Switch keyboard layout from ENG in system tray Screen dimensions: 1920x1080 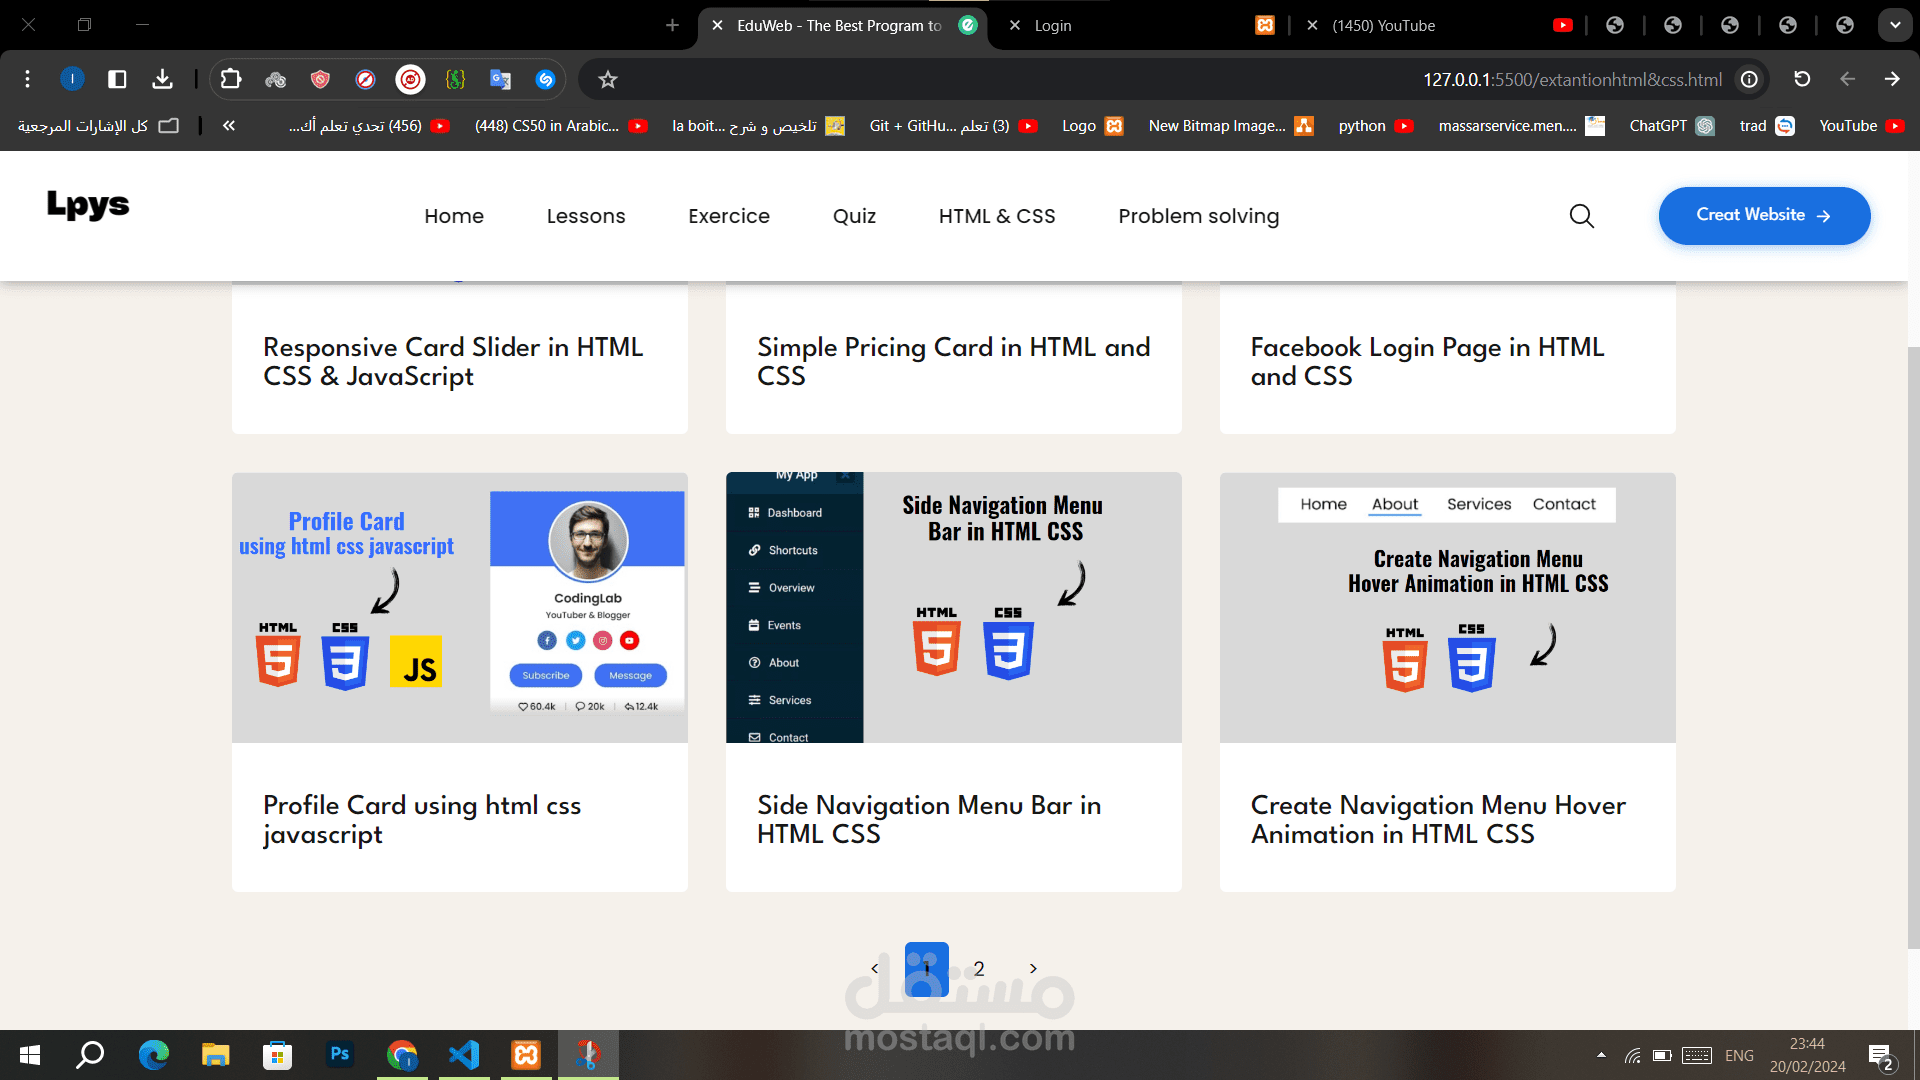(x=1740, y=1055)
